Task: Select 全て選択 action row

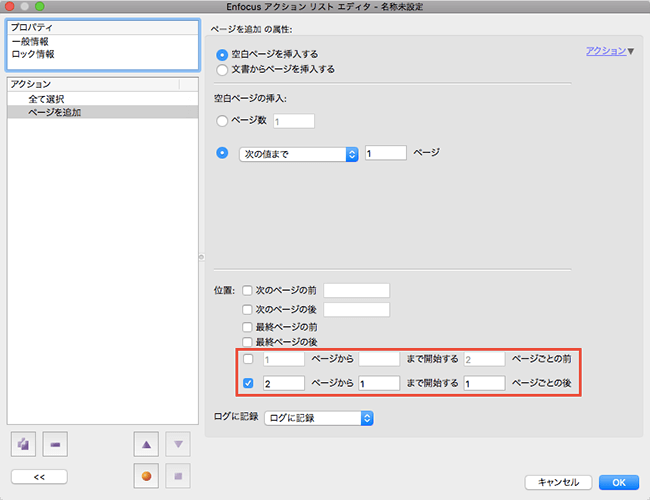Action: coord(103,99)
